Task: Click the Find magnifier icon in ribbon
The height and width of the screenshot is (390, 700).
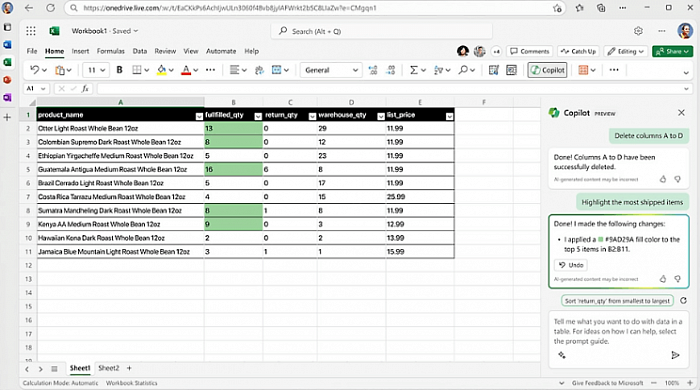Action: pos(463,70)
